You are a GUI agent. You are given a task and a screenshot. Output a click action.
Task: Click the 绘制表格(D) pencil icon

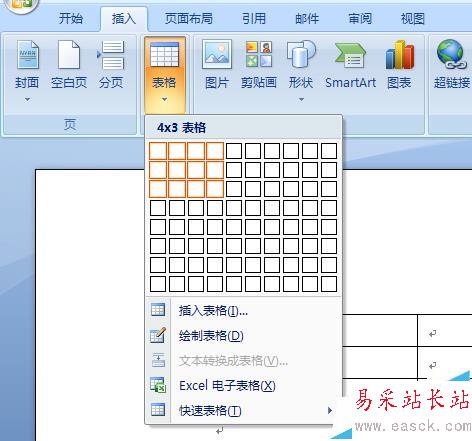[x=158, y=335]
